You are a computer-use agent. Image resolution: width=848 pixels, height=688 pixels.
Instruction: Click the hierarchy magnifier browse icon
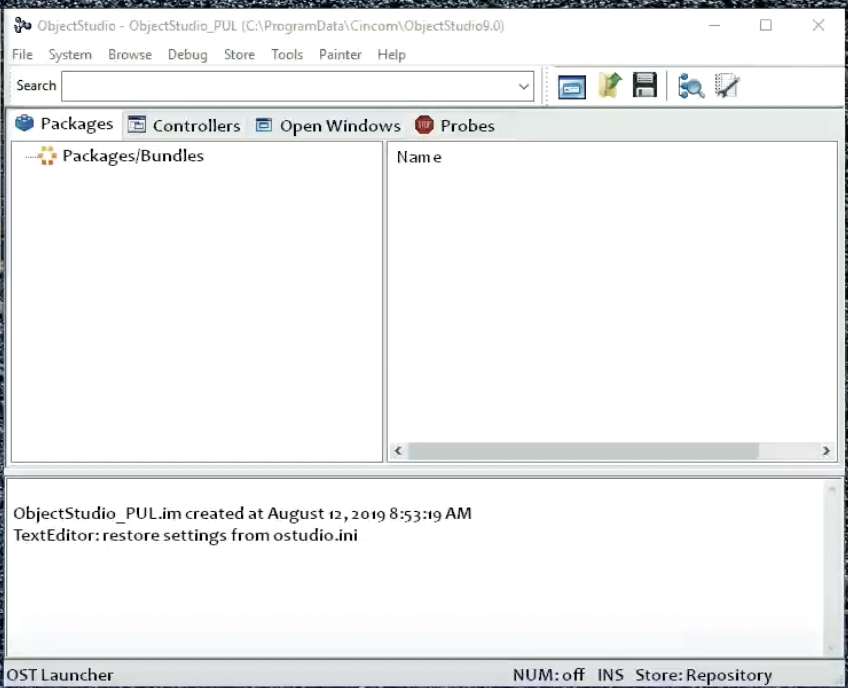(x=690, y=87)
